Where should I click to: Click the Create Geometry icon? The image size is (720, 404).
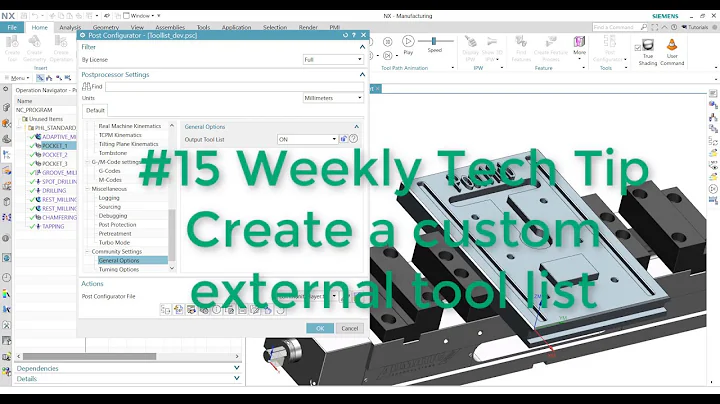click(x=34, y=42)
